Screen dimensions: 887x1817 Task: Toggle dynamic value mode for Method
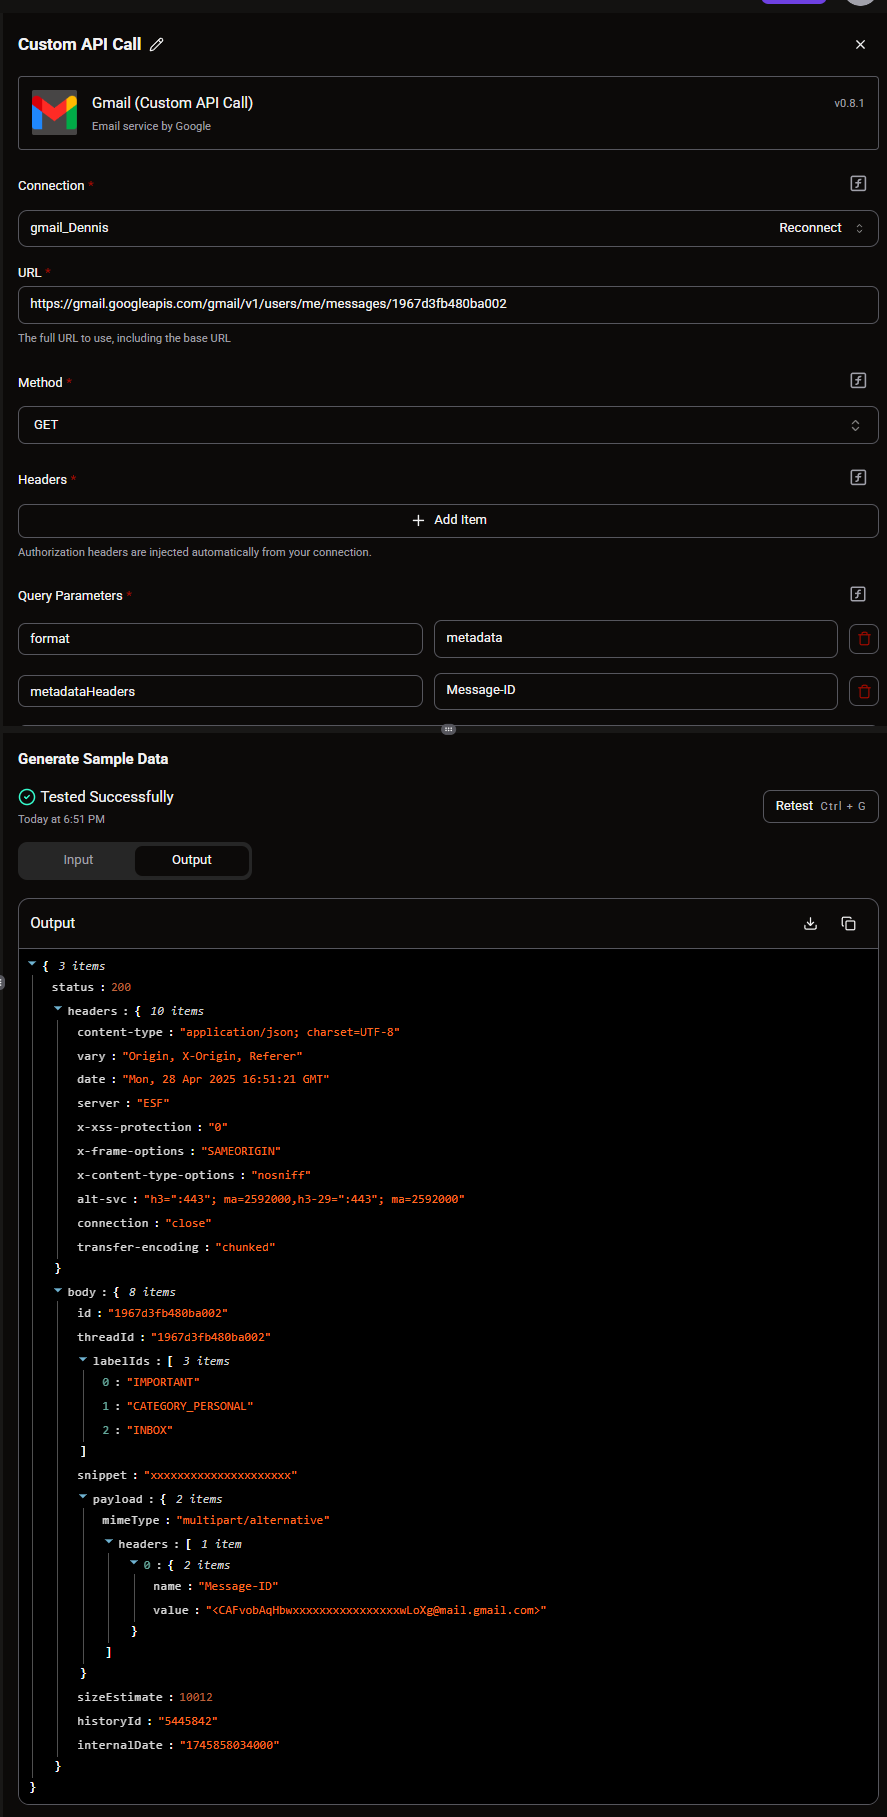pyautogui.click(x=858, y=380)
